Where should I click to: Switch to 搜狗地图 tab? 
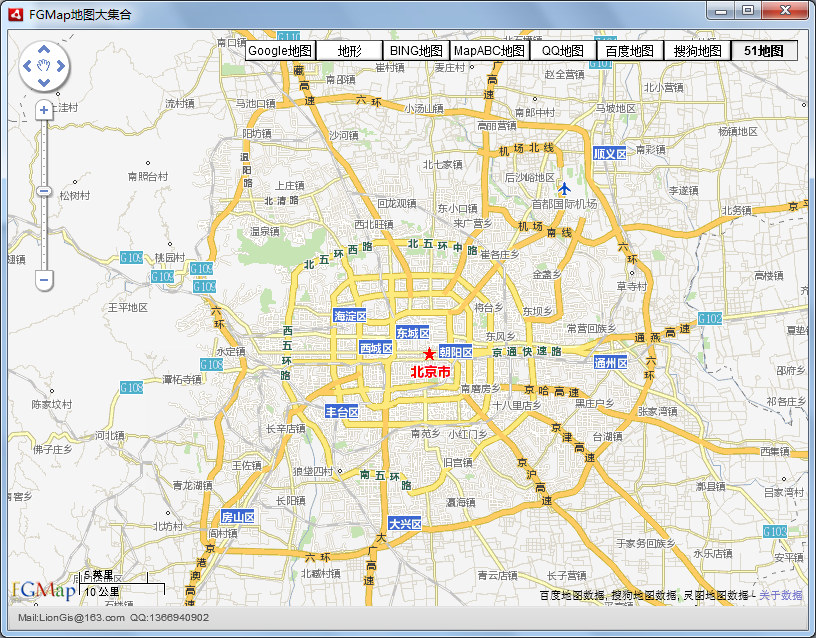(x=697, y=50)
